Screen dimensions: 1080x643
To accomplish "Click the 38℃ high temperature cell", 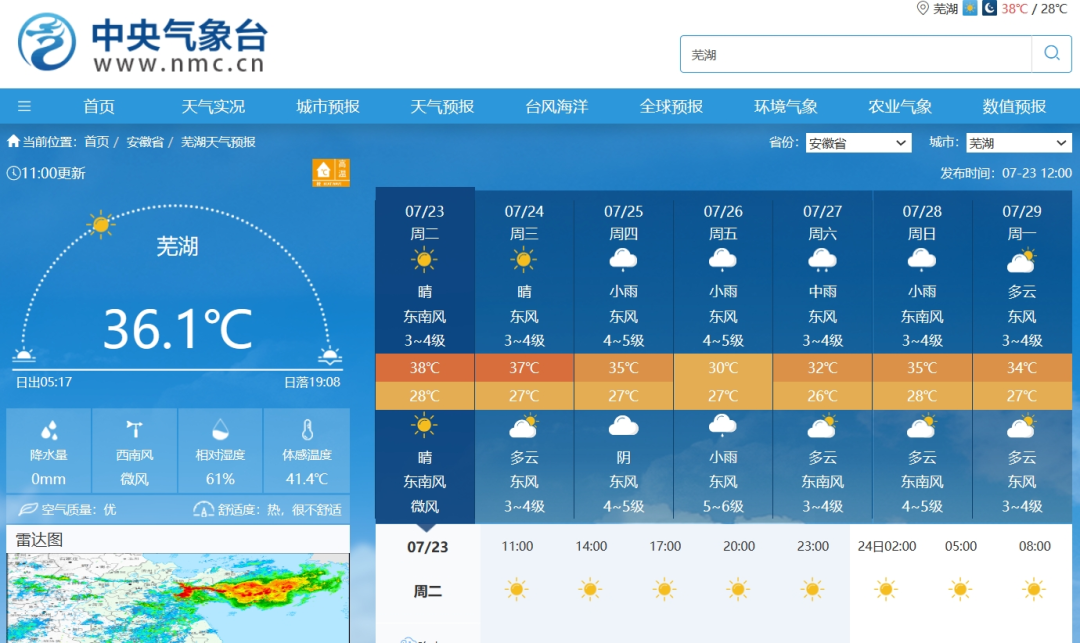I will coord(424,368).
